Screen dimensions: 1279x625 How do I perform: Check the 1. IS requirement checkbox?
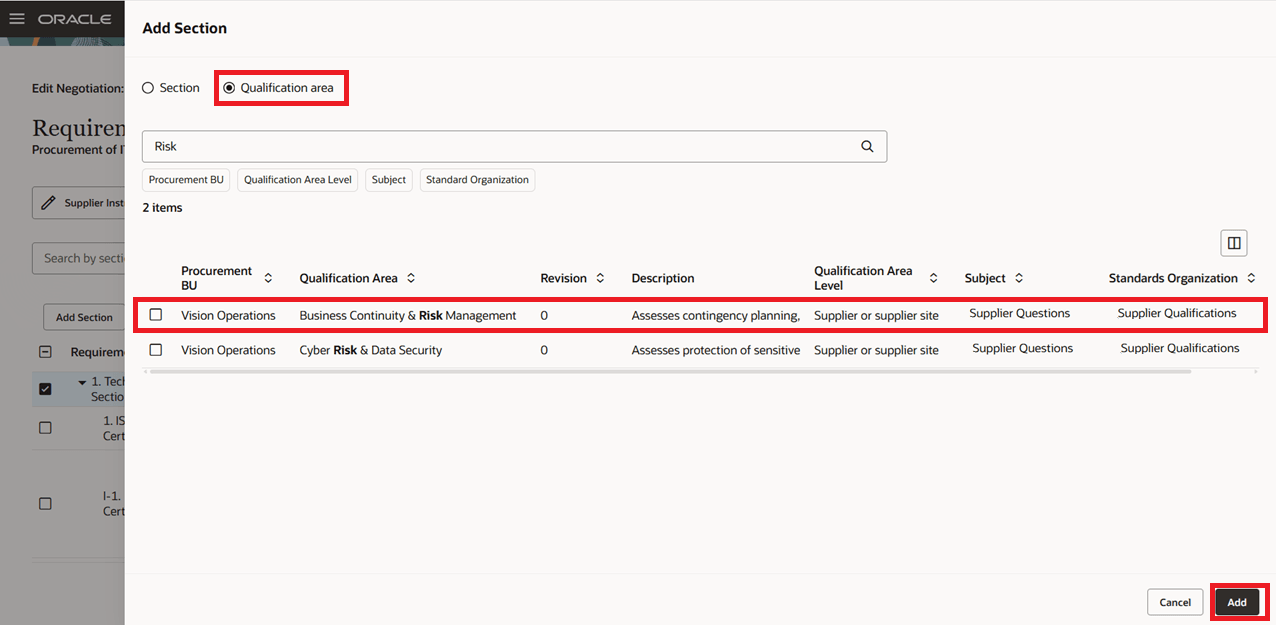click(45, 427)
